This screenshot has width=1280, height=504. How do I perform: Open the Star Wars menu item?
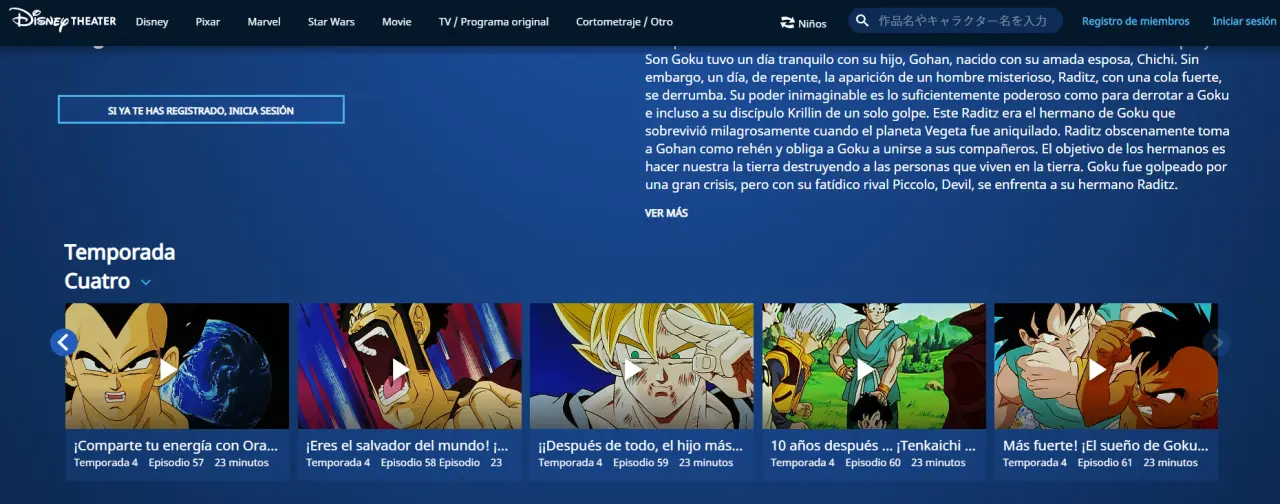click(x=331, y=22)
